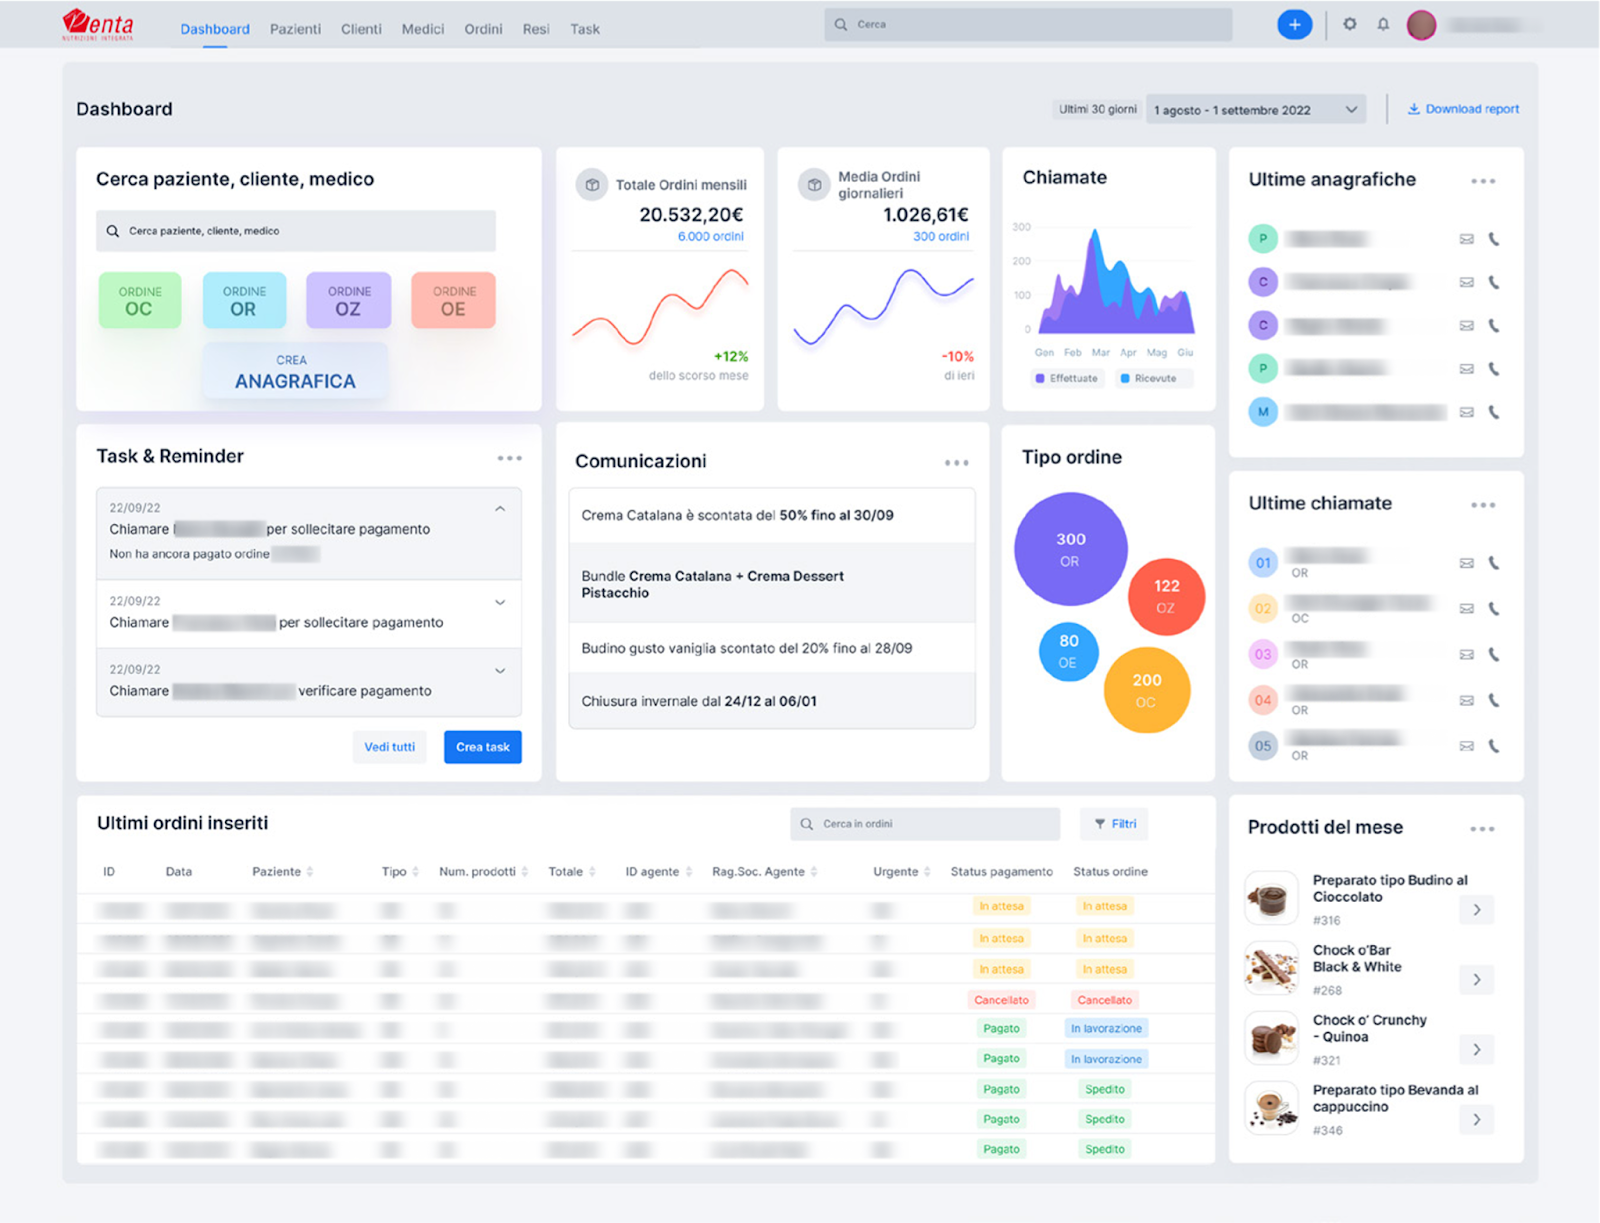Open the kebab menu on Comunicazioni panel

pyautogui.click(x=956, y=462)
